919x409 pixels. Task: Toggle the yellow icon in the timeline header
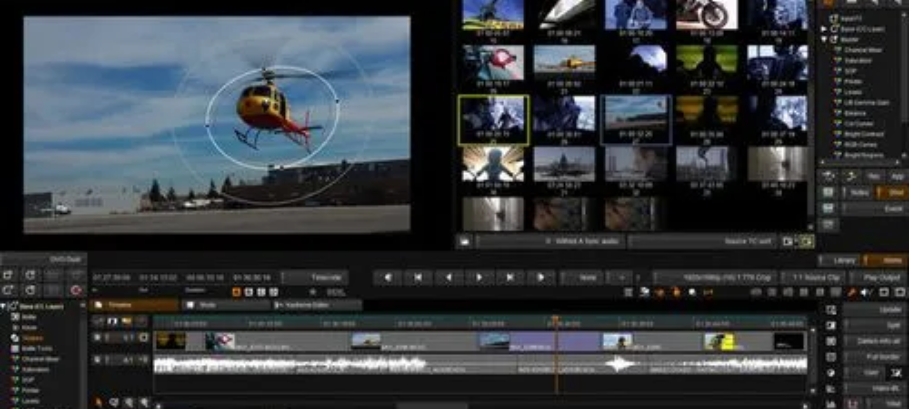pyautogui.click(x=126, y=321)
